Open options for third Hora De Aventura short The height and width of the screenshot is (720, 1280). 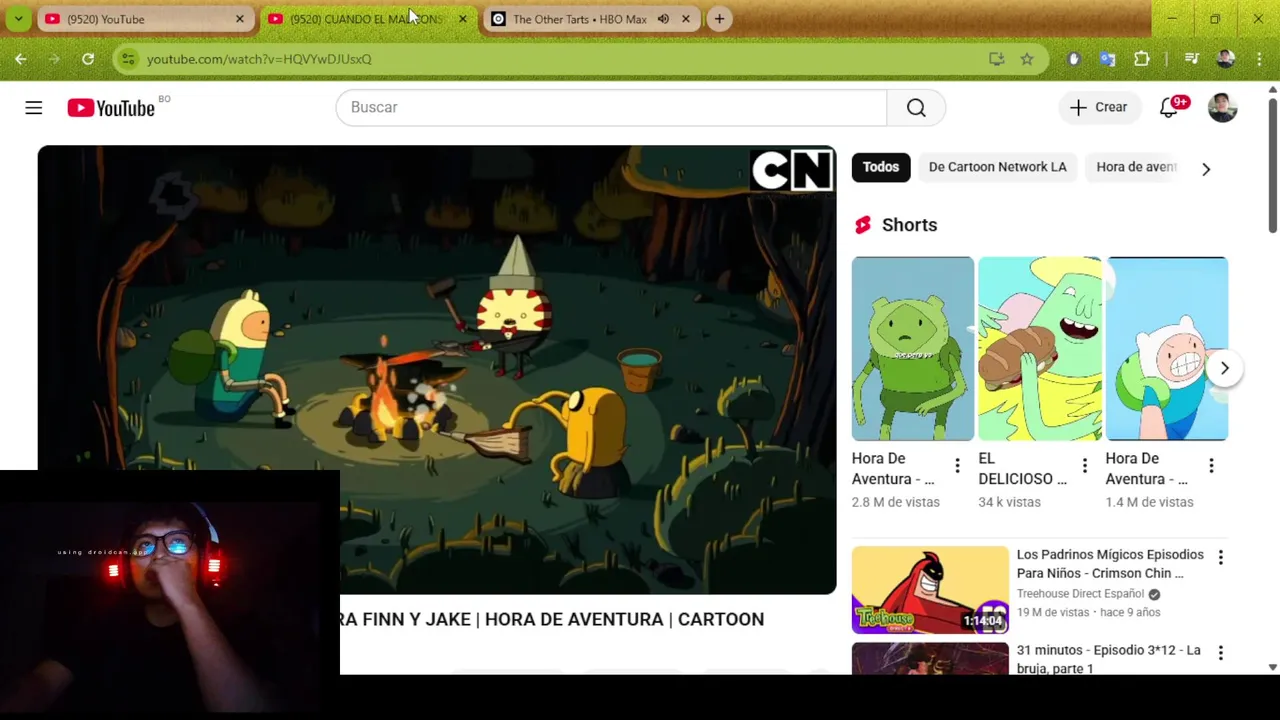pyautogui.click(x=1211, y=466)
